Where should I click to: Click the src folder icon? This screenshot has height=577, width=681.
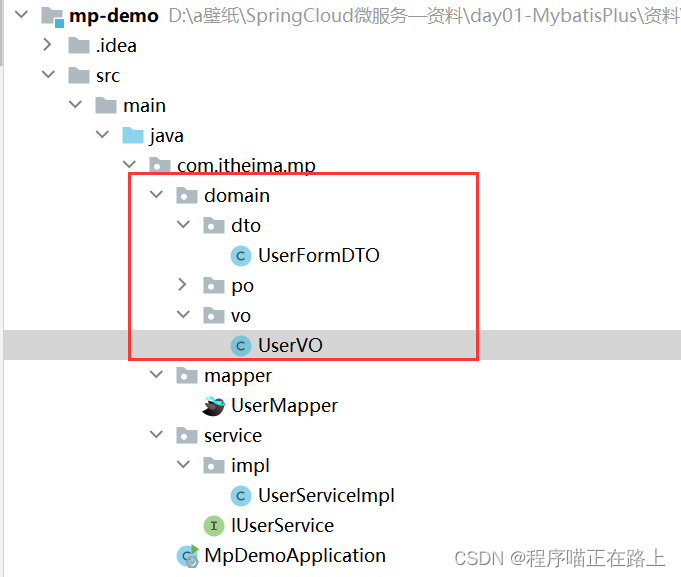point(79,75)
